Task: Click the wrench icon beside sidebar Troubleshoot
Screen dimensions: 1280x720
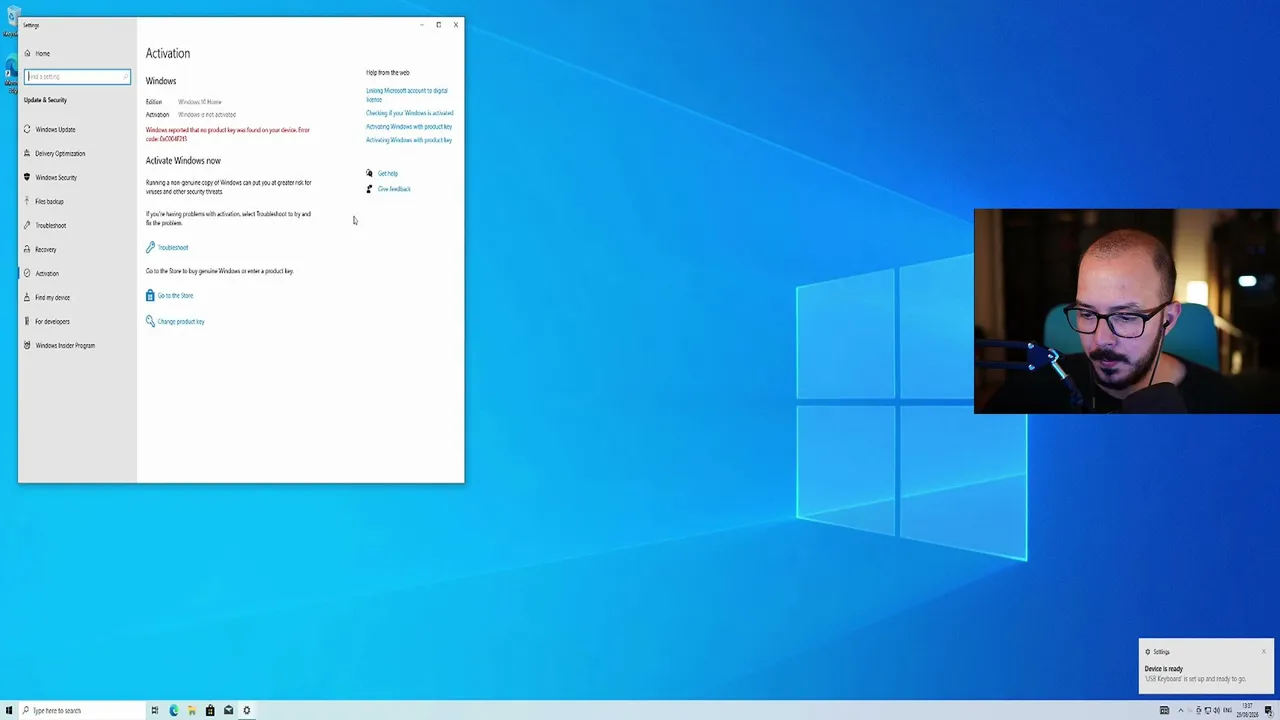Action: [x=27, y=225]
